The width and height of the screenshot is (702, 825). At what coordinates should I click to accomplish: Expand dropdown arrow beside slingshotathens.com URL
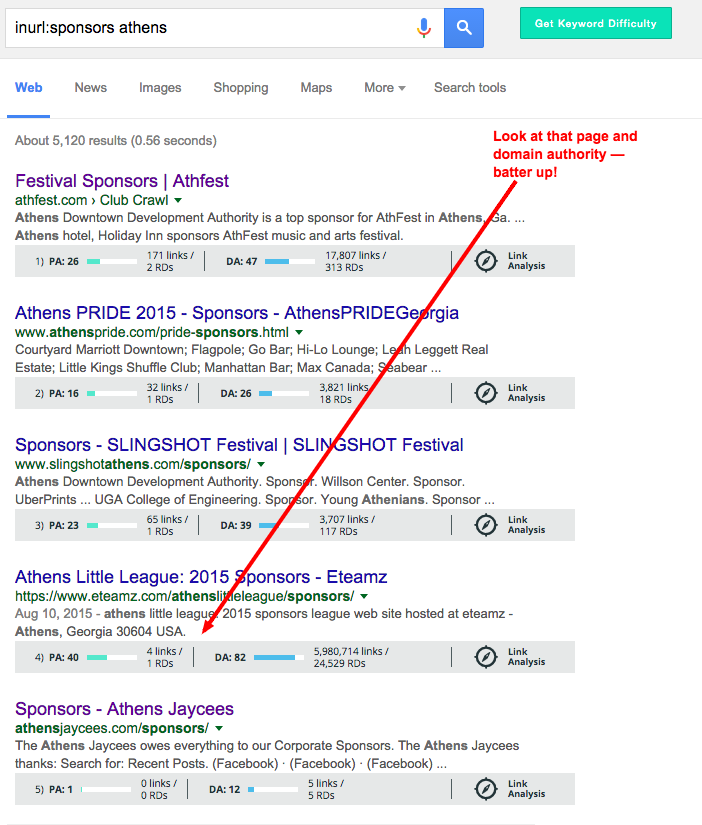pyautogui.click(x=261, y=465)
